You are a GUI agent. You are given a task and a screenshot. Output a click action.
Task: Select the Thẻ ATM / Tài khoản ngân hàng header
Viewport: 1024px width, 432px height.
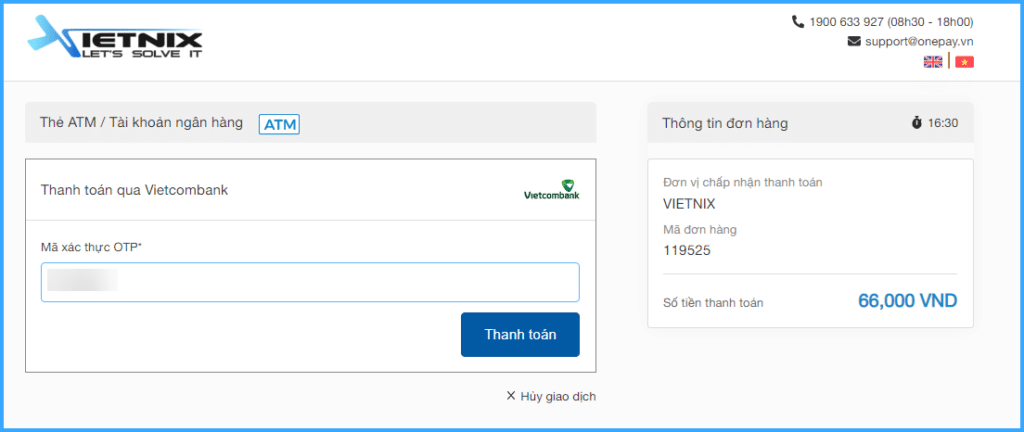pos(141,122)
